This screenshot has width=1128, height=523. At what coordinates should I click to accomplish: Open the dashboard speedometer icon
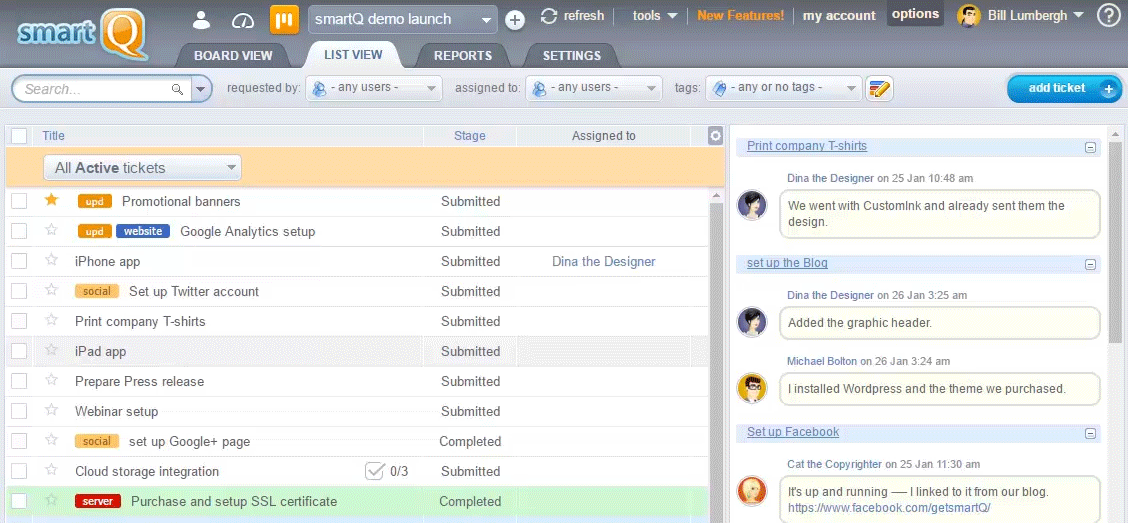tap(243, 19)
